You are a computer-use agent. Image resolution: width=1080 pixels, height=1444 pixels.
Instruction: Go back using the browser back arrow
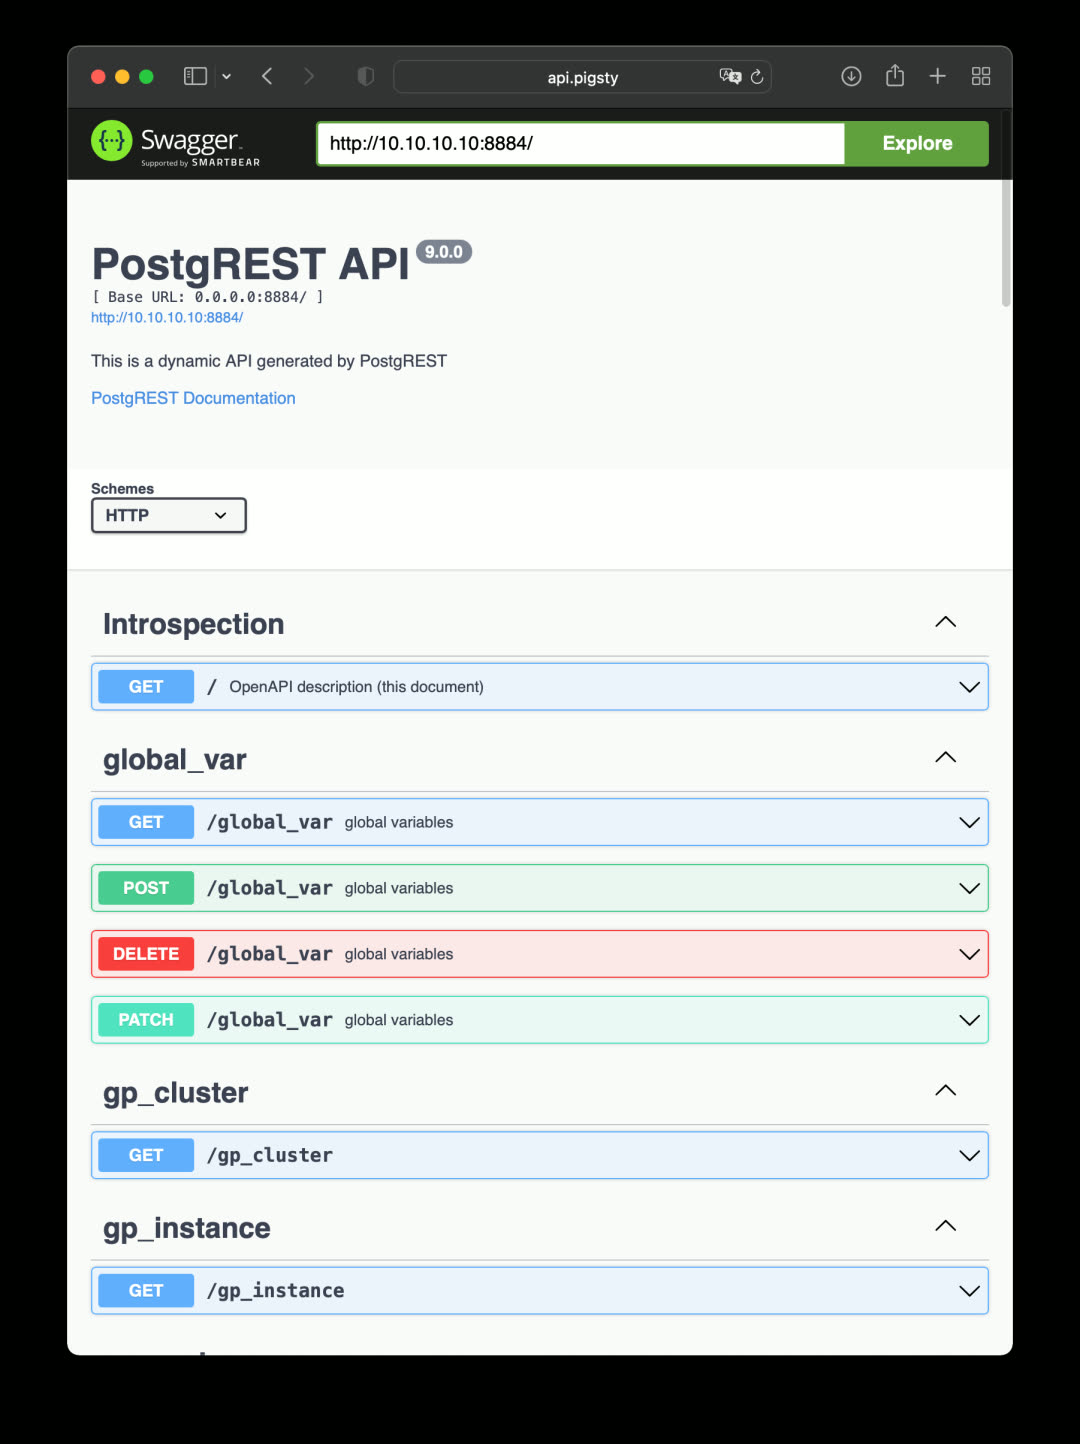coord(267,77)
